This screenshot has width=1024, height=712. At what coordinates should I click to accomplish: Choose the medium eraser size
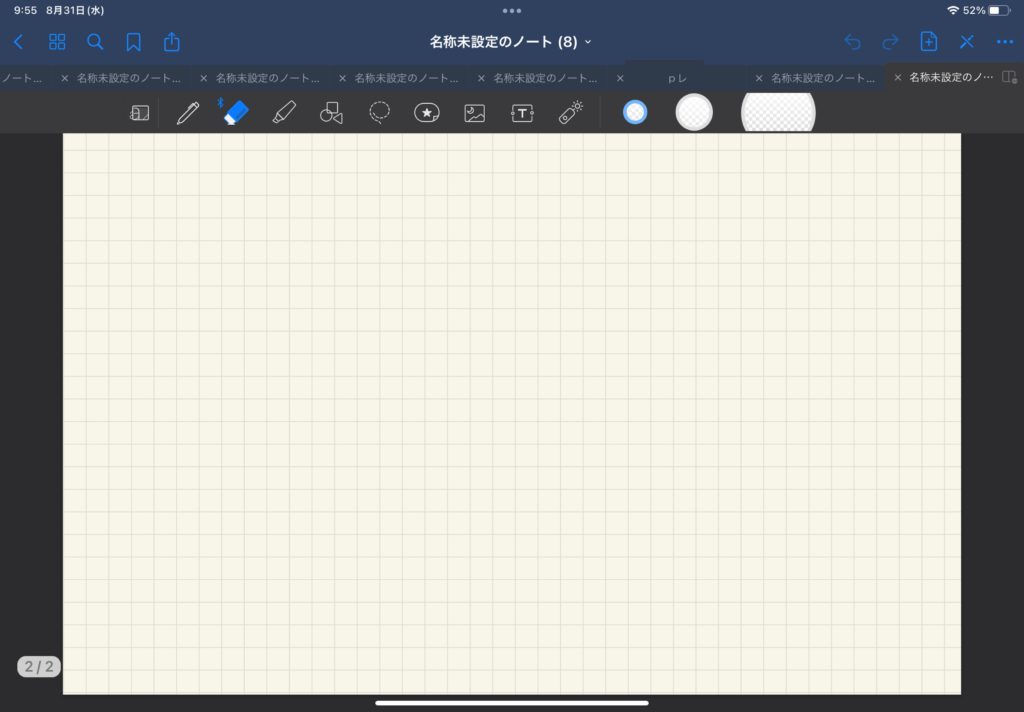coord(694,112)
